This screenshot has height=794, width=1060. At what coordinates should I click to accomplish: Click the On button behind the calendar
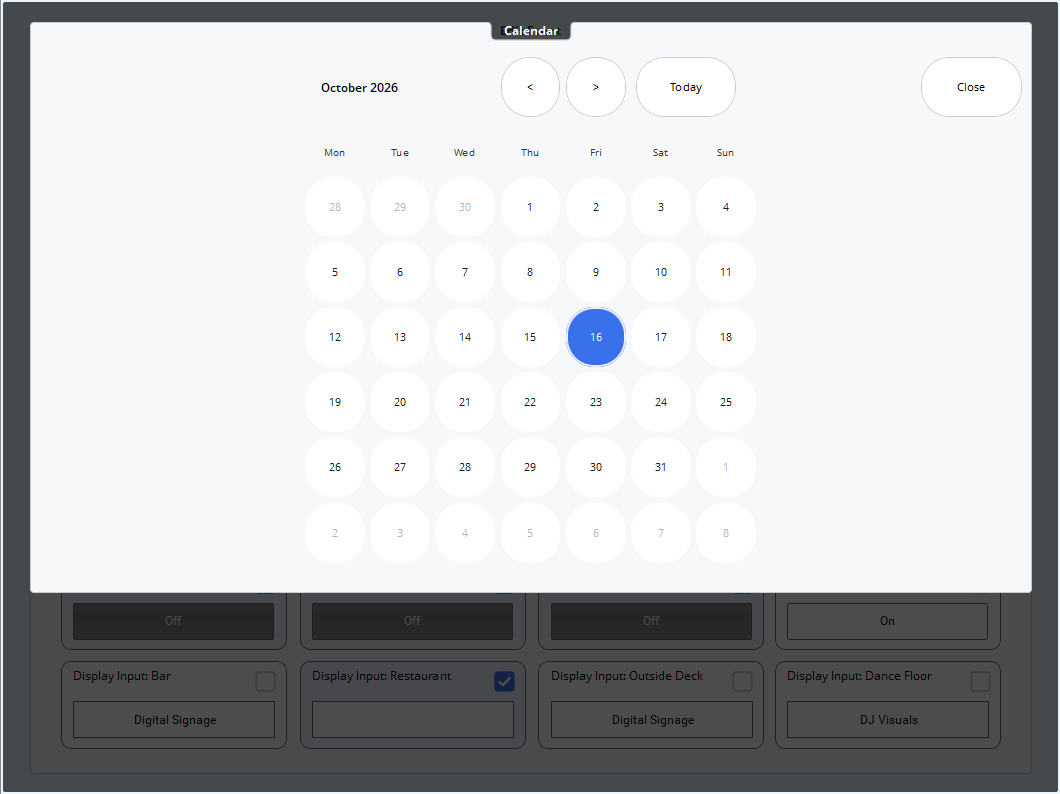coord(887,621)
